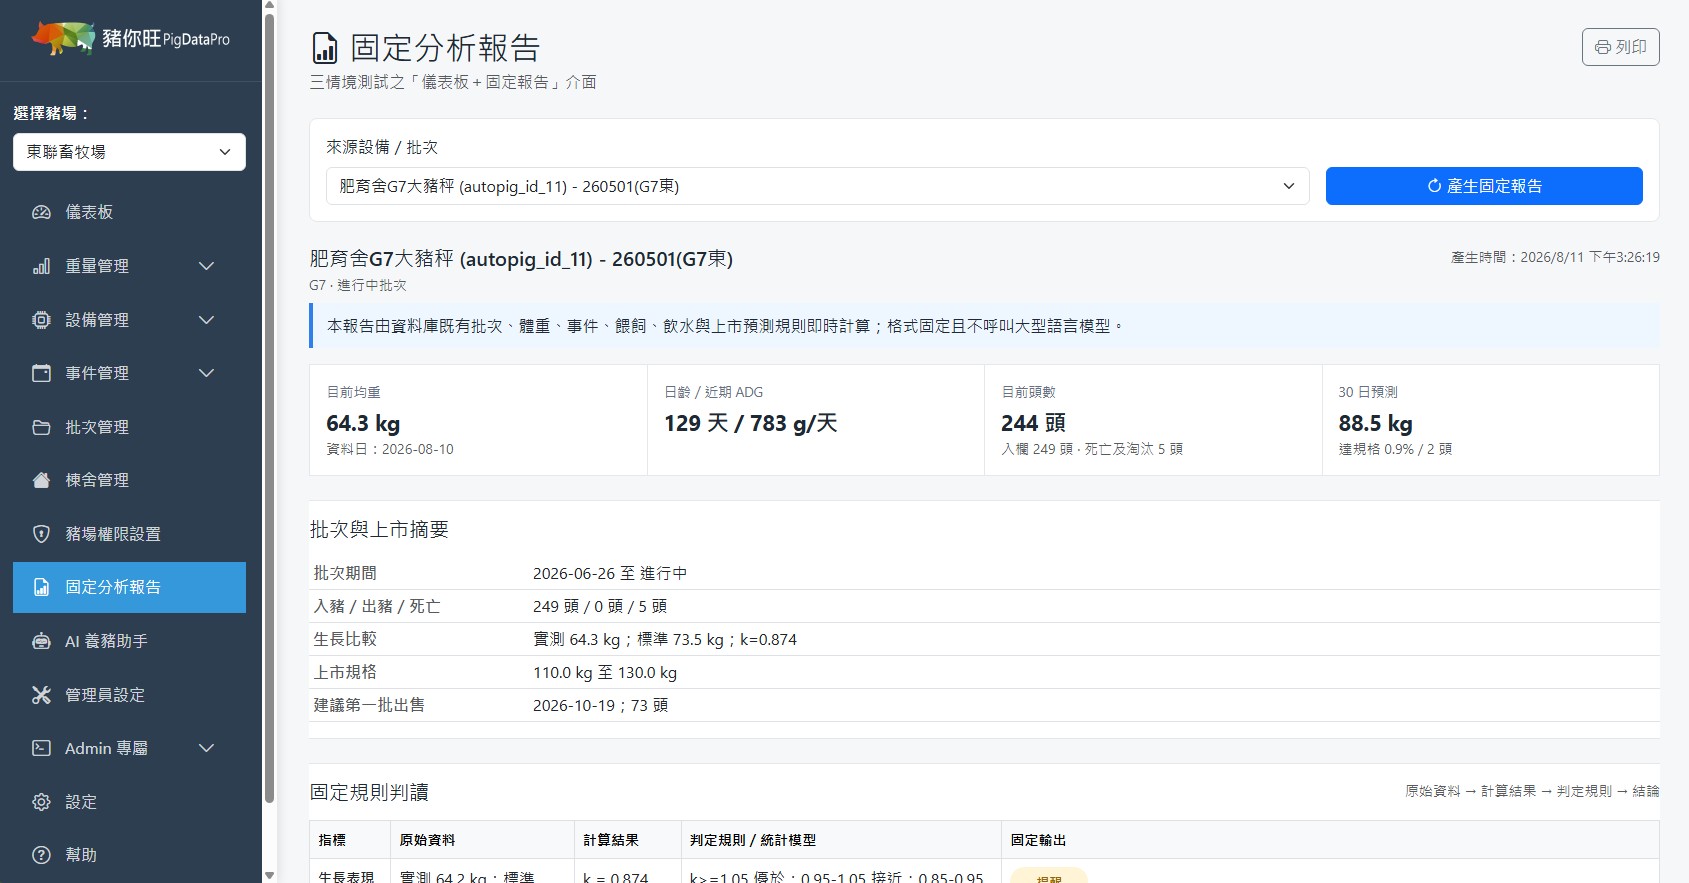
Task: Click the report file icon beside 固定分析報告
Action: (41, 587)
